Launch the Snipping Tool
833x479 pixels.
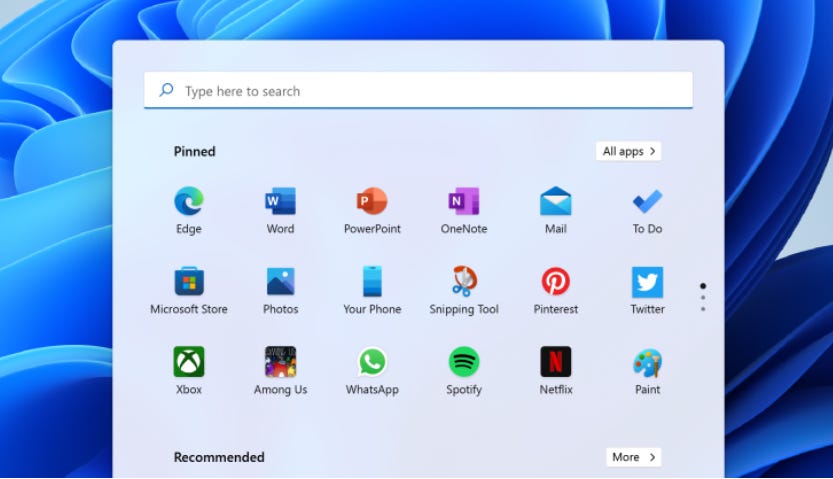pos(464,290)
